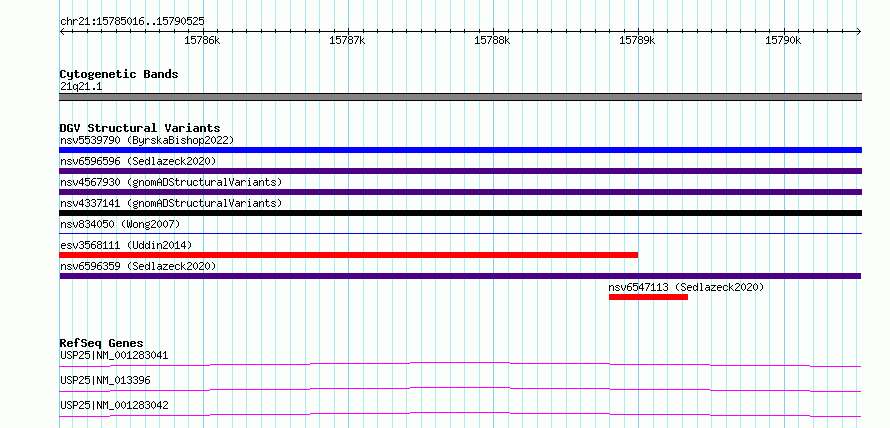
Task: Click the chr21:15785016..15790525 coordinate label
Action: [x=132, y=22]
